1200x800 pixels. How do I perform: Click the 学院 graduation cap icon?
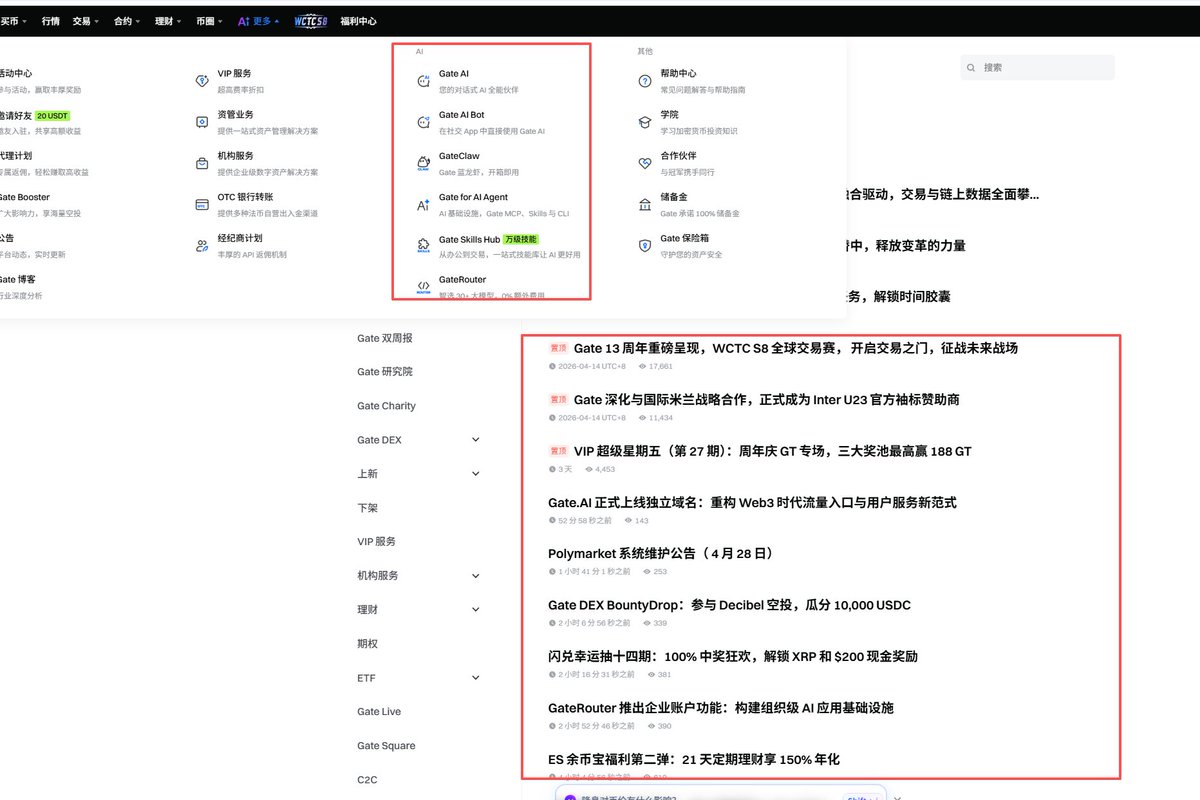pos(645,122)
